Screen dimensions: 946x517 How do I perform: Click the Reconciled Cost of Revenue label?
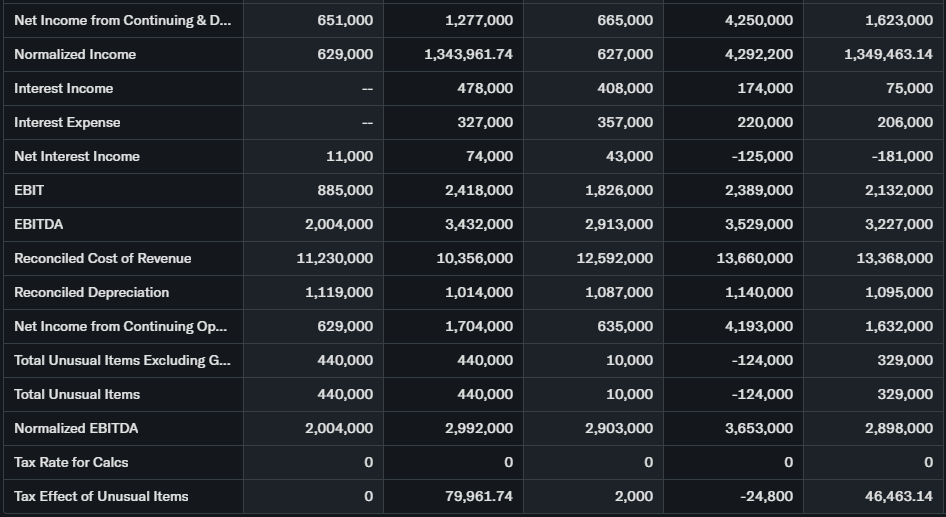coord(103,258)
